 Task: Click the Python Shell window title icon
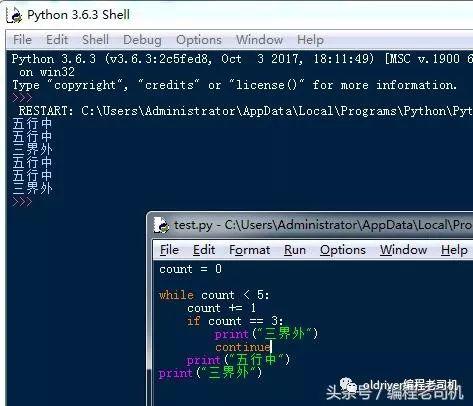(x=14, y=15)
